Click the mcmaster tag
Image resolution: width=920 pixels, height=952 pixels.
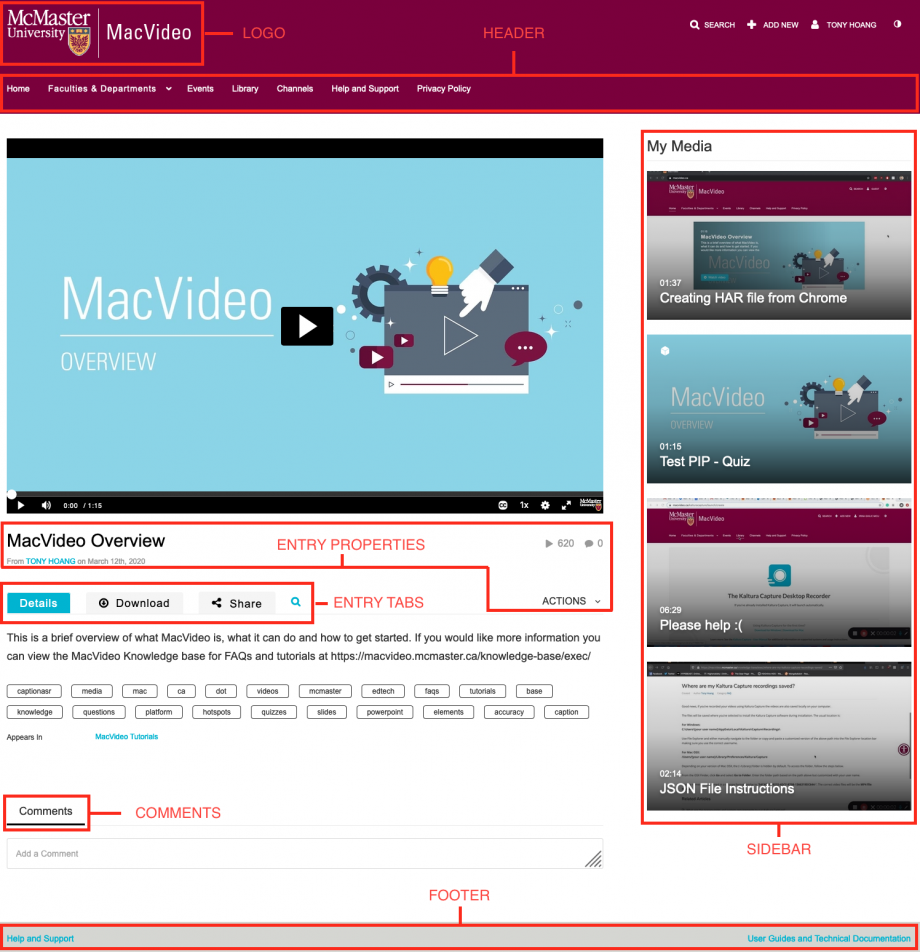[x=325, y=691]
